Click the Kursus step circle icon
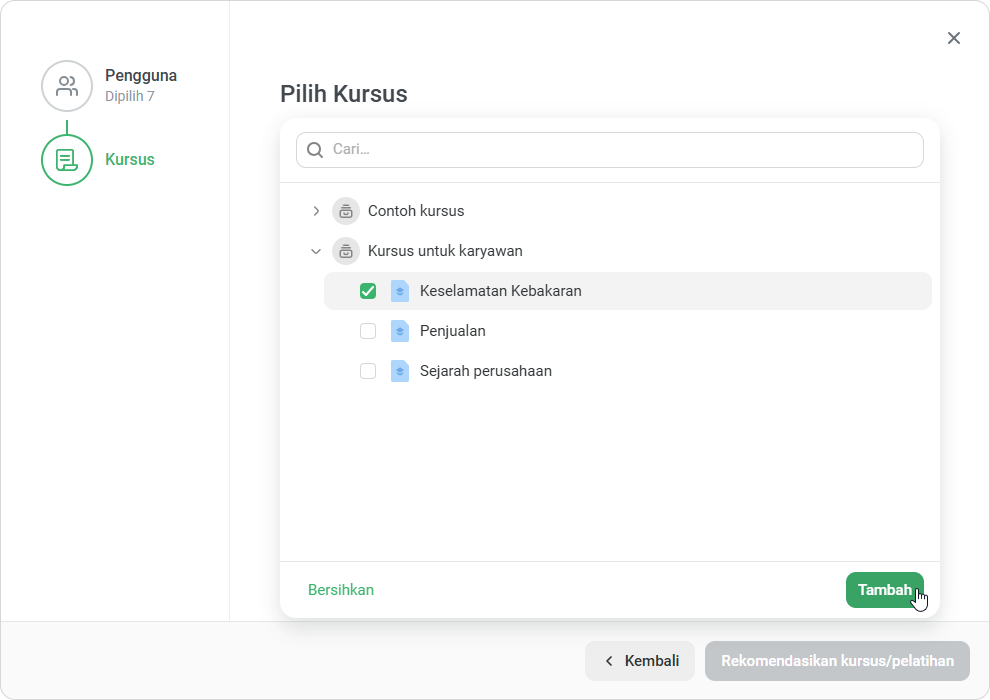This screenshot has height=700, width=990. 67,160
